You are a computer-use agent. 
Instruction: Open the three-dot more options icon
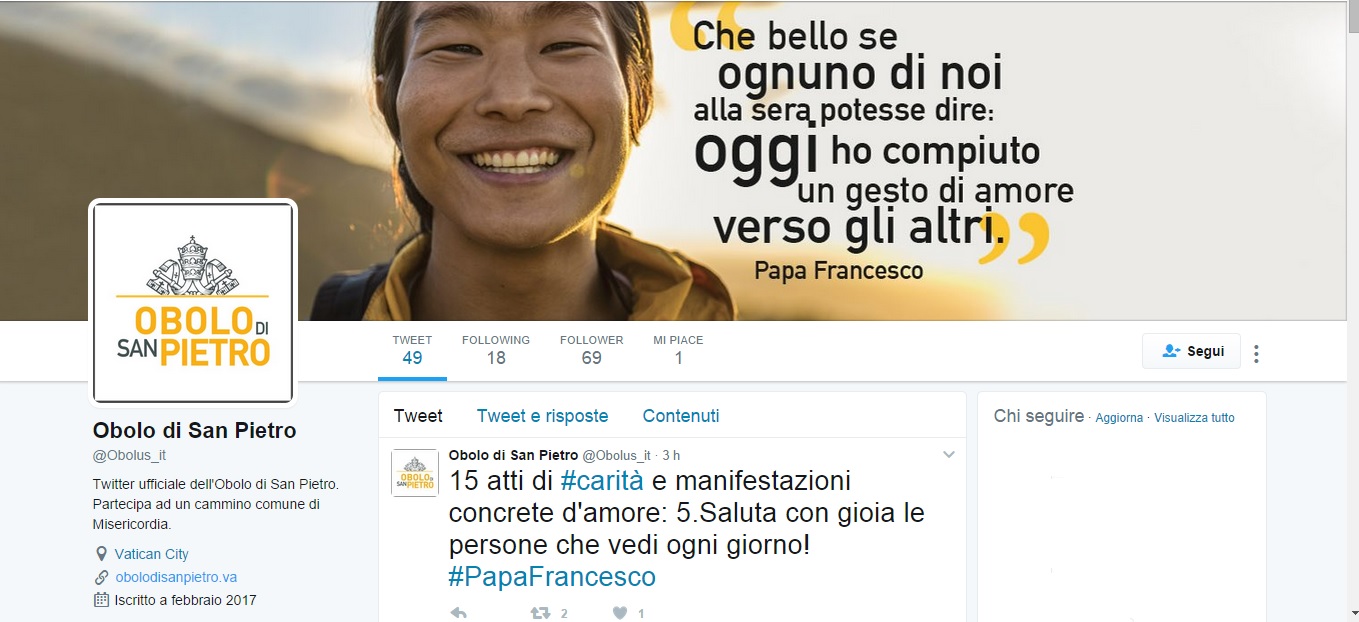click(1257, 353)
